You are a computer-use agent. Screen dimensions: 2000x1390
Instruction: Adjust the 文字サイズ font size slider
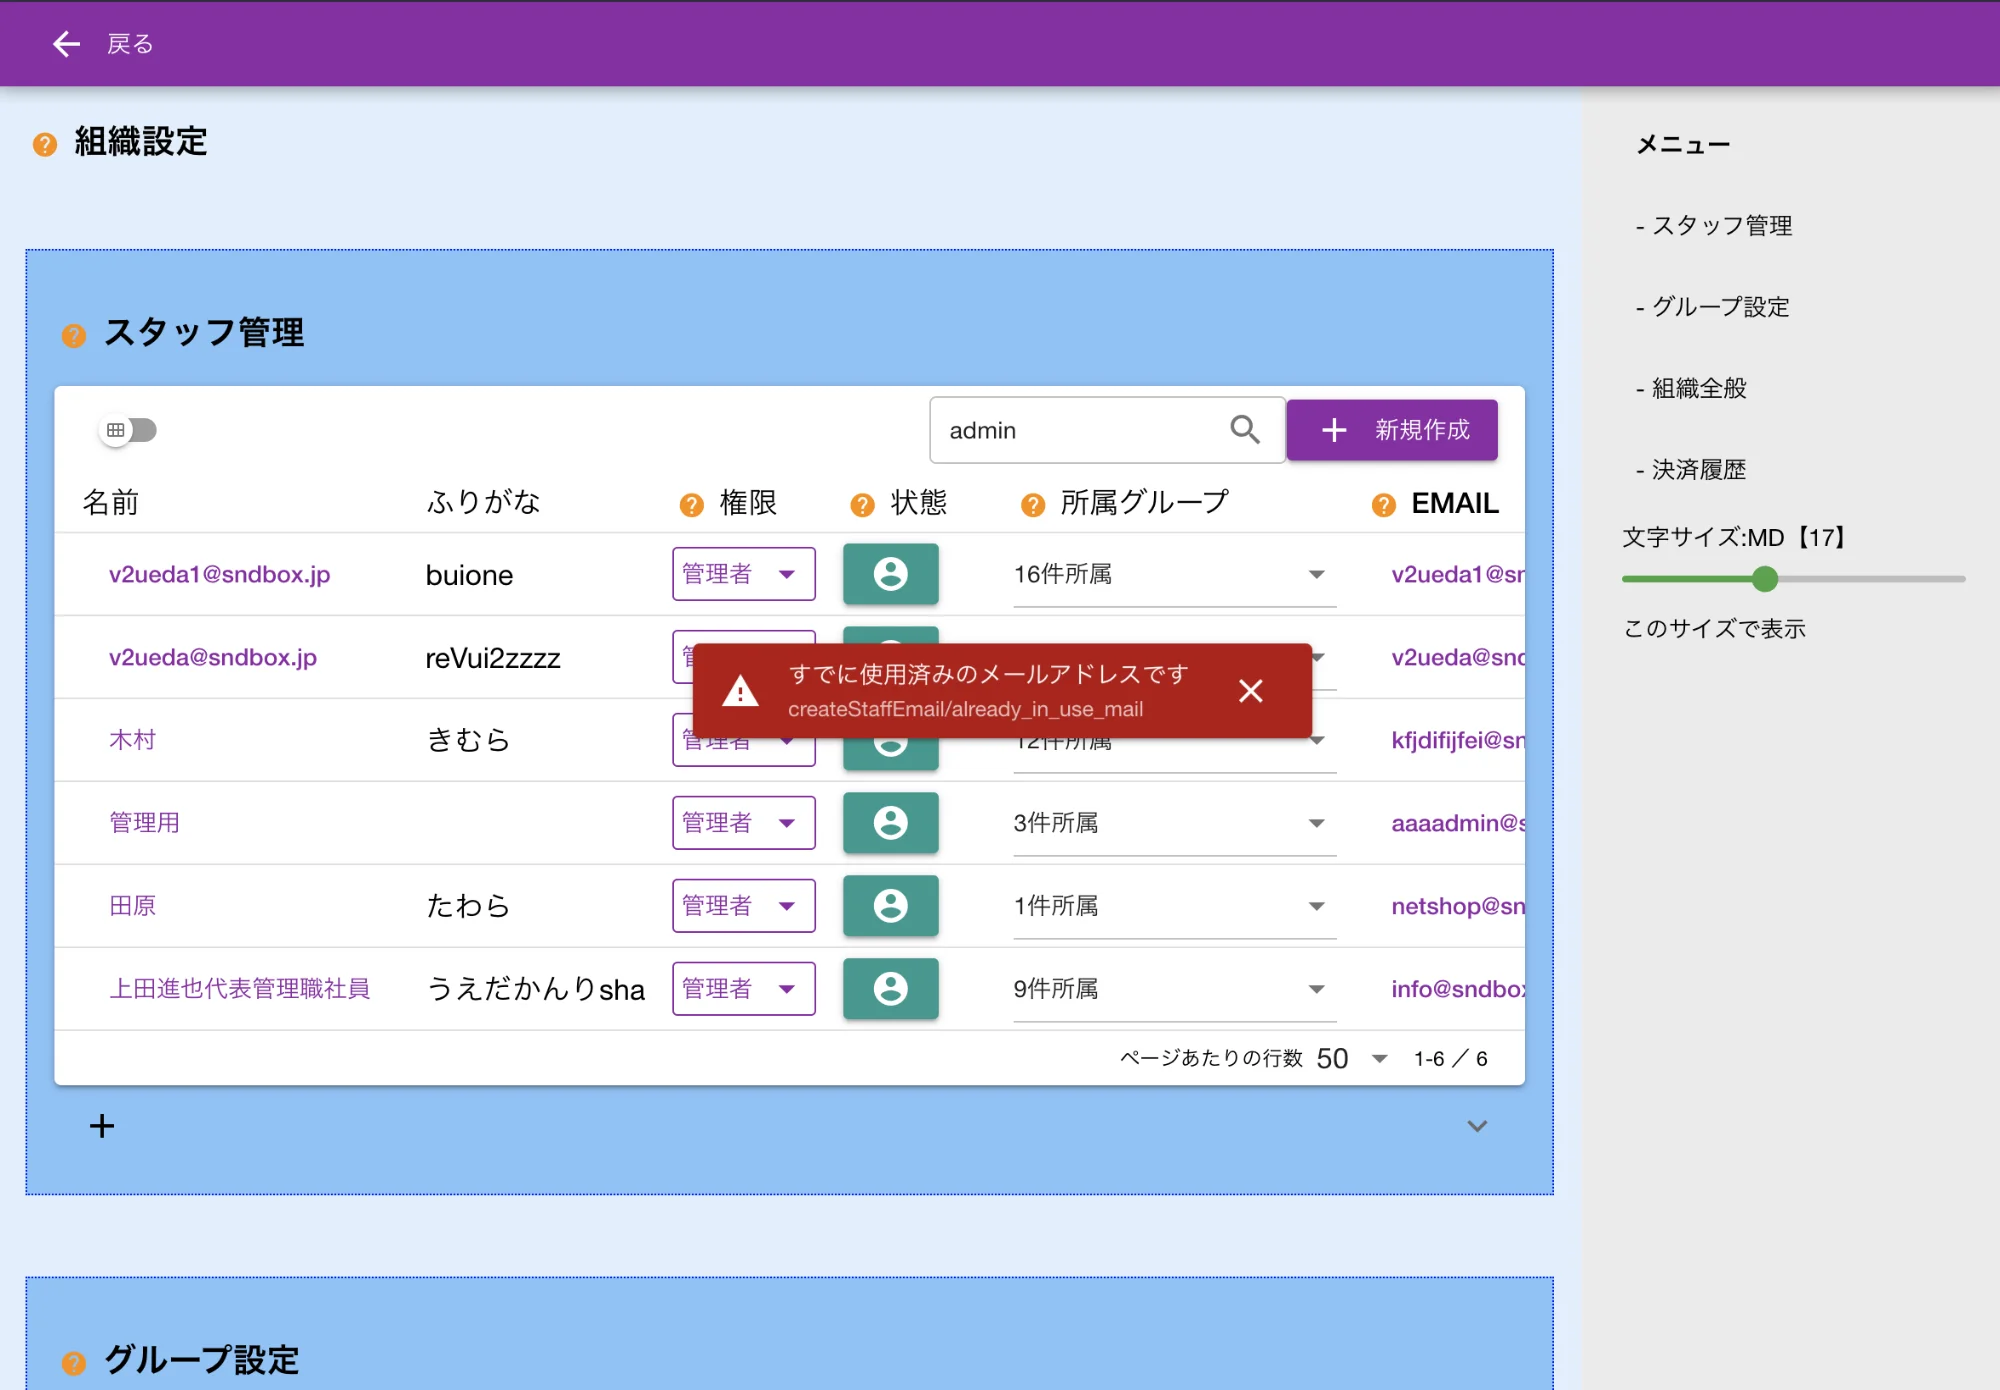(x=1765, y=579)
